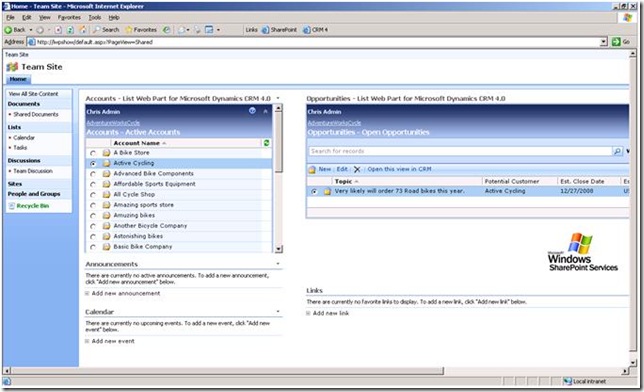Click the search magnifier in the Opportunities web part

click(617, 151)
